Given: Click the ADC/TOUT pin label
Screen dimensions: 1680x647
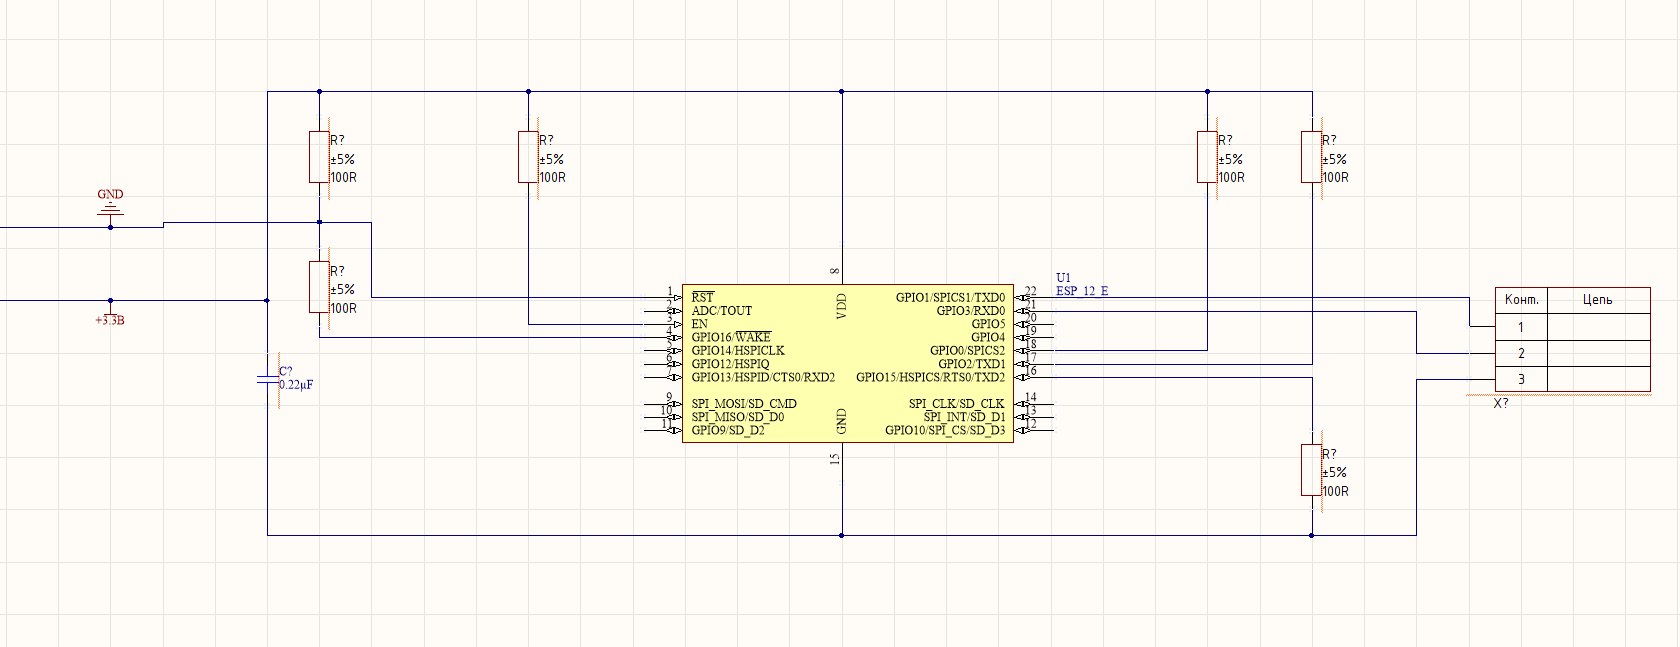Looking at the screenshot, I should [x=721, y=311].
